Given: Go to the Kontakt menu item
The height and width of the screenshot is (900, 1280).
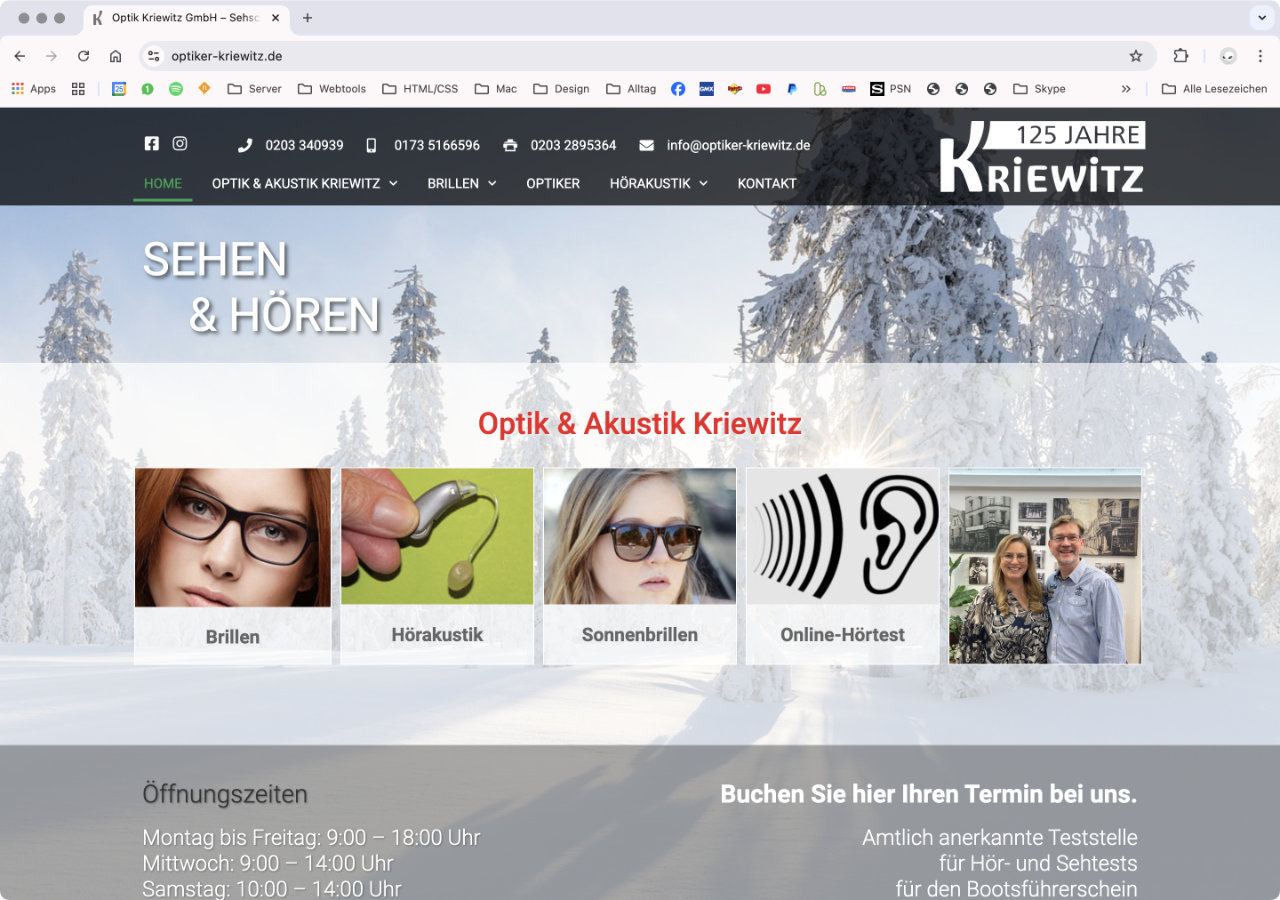Looking at the screenshot, I should (767, 183).
